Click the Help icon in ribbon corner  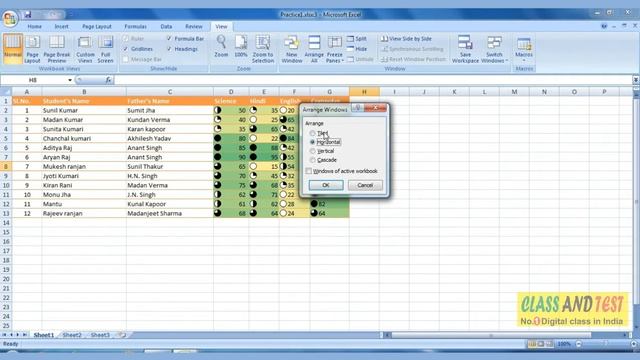pos(604,26)
